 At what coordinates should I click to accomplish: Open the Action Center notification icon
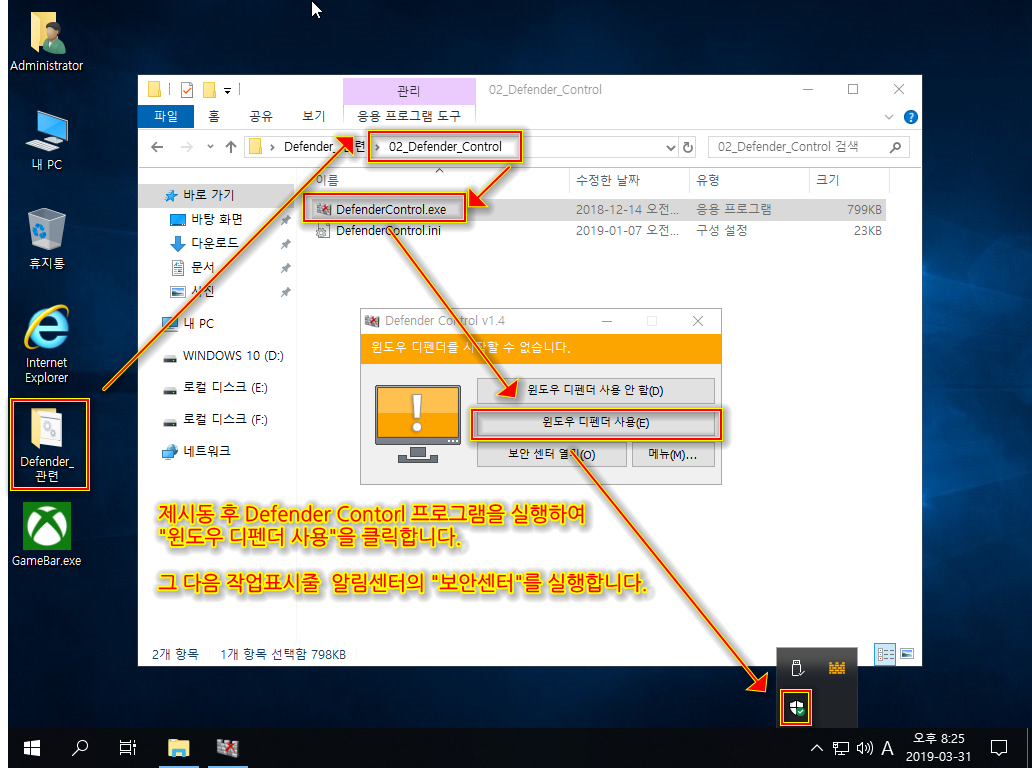(x=999, y=748)
